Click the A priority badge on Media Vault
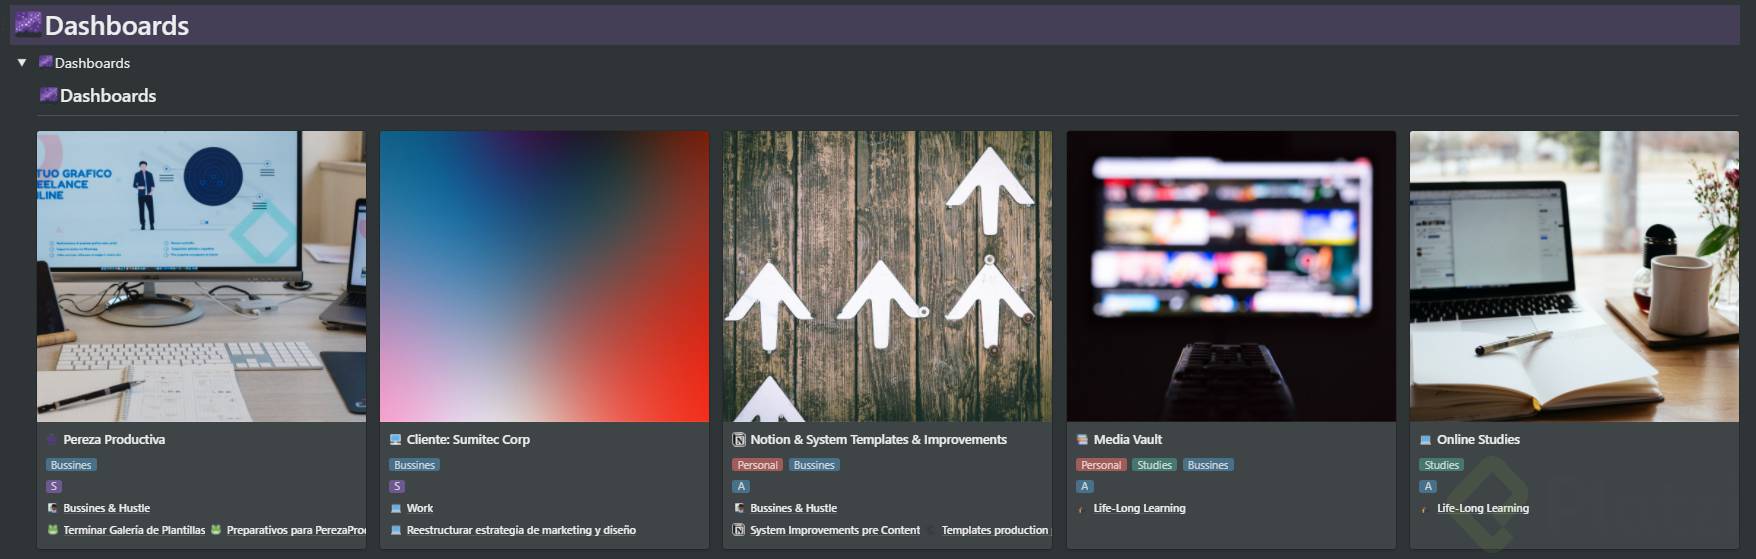Image resolution: width=1756 pixels, height=559 pixels. [x=1085, y=486]
